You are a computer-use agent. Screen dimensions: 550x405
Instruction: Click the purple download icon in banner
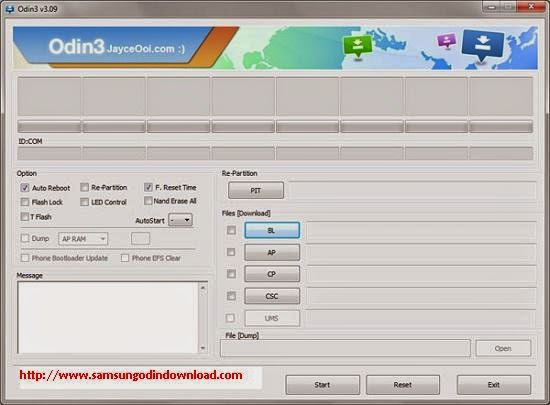(x=447, y=40)
